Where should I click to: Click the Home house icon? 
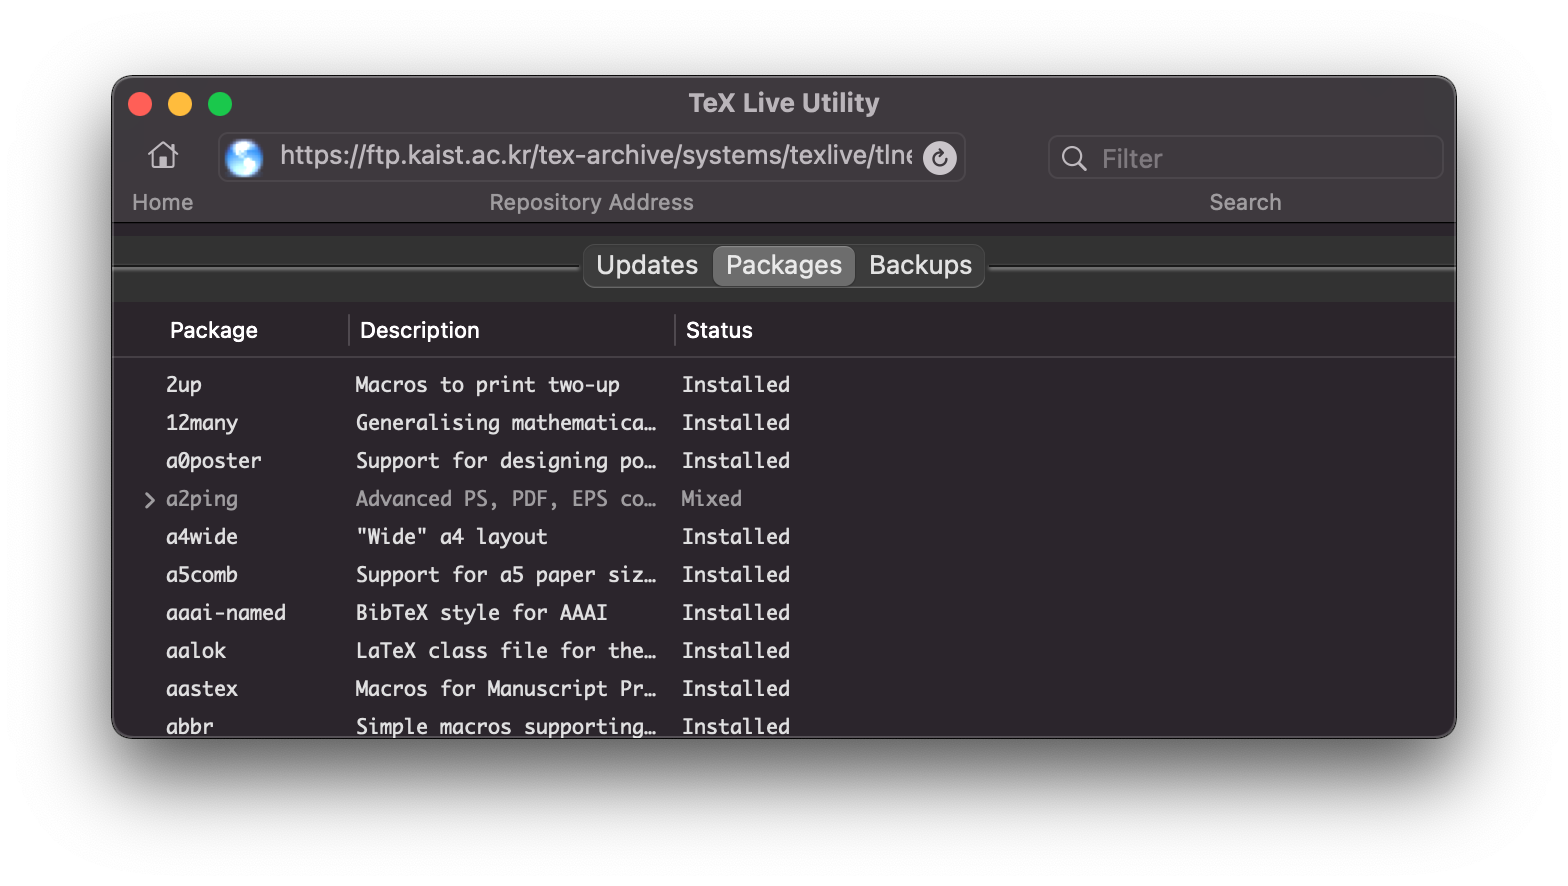point(163,155)
